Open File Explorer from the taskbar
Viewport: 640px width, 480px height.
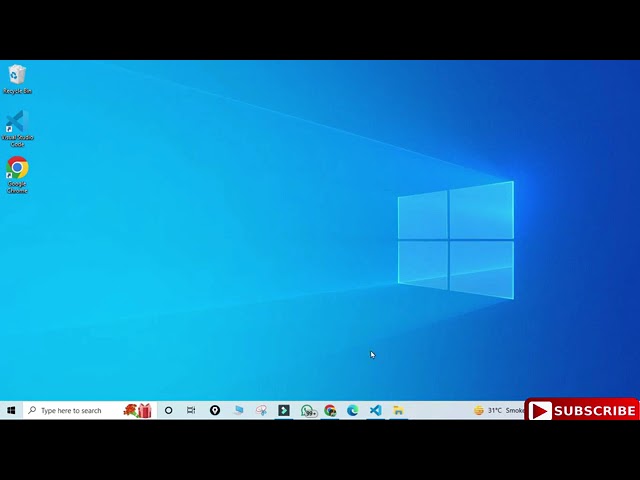[398, 410]
